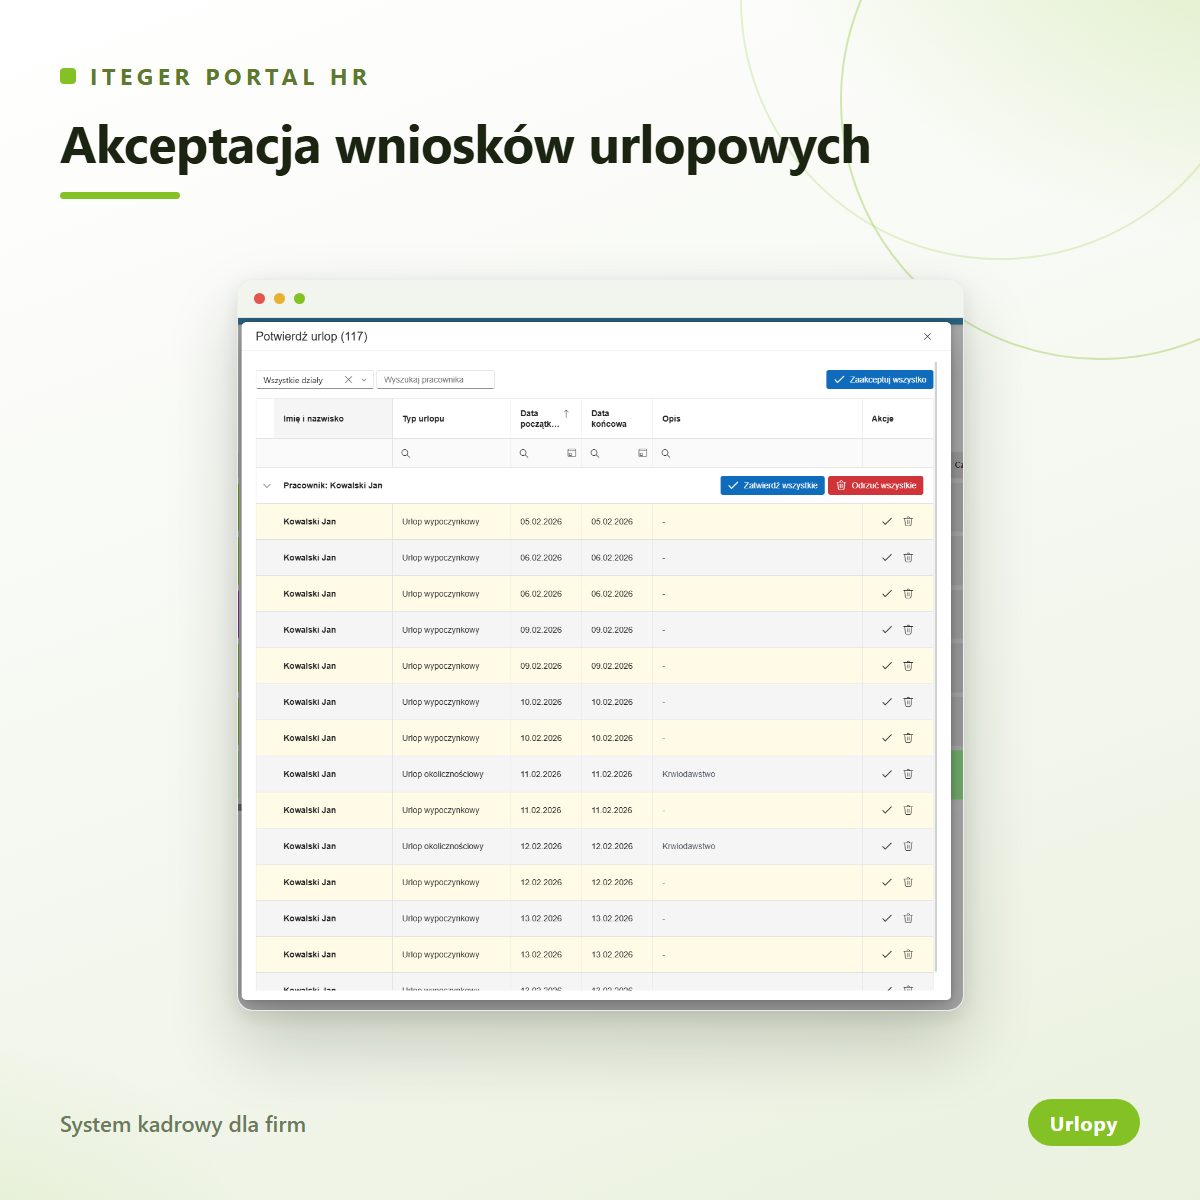Click Zatwierdź wszystkie for Kowalski Jan
1200x1200 pixels.
tap(772, 485)
